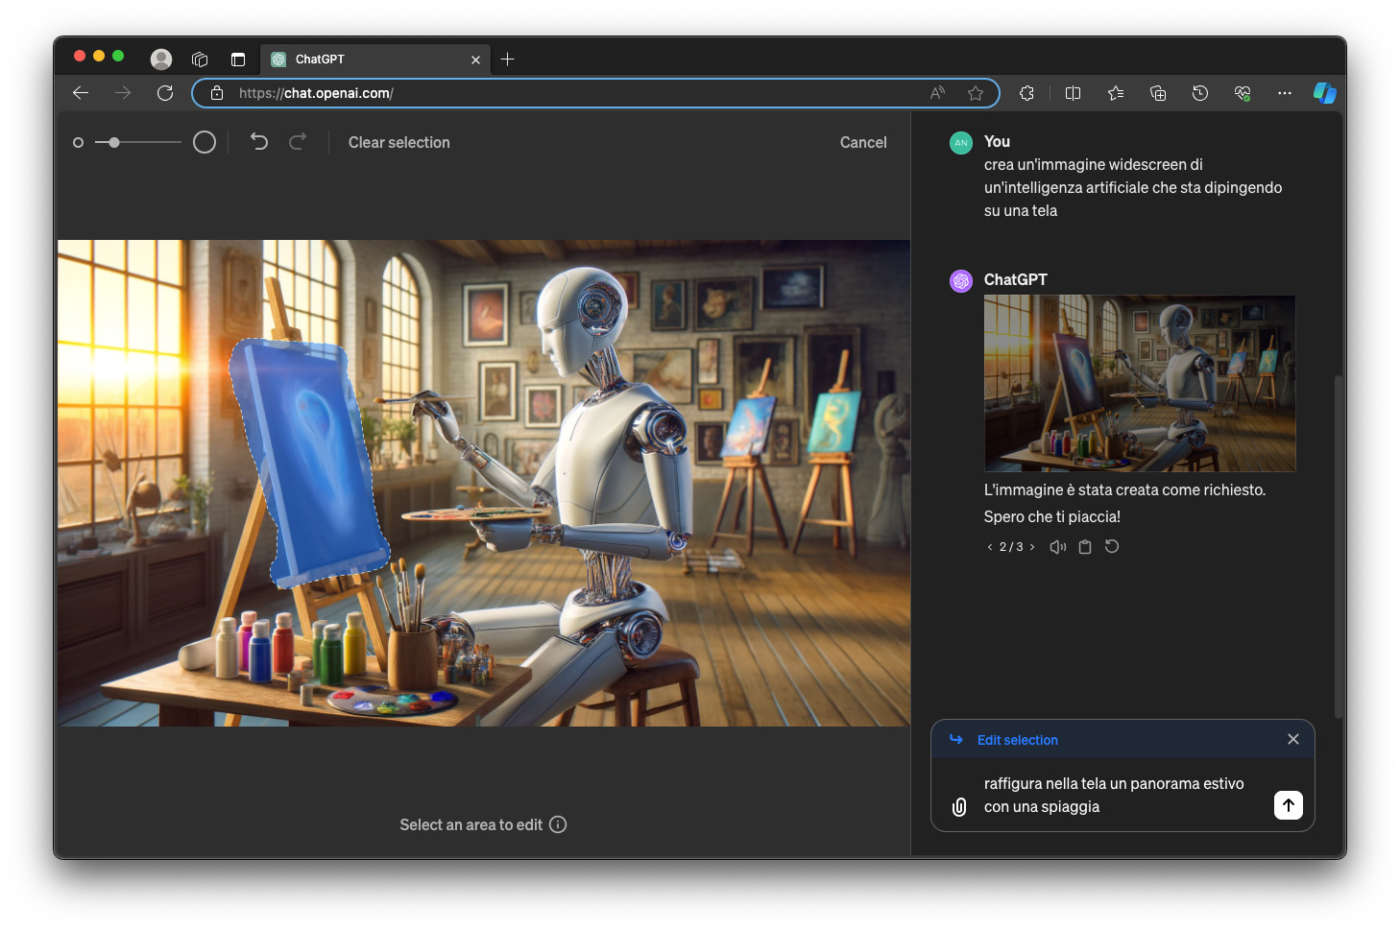
Task: Open browser extensions puzzle icon
Action: point(1027,93)
